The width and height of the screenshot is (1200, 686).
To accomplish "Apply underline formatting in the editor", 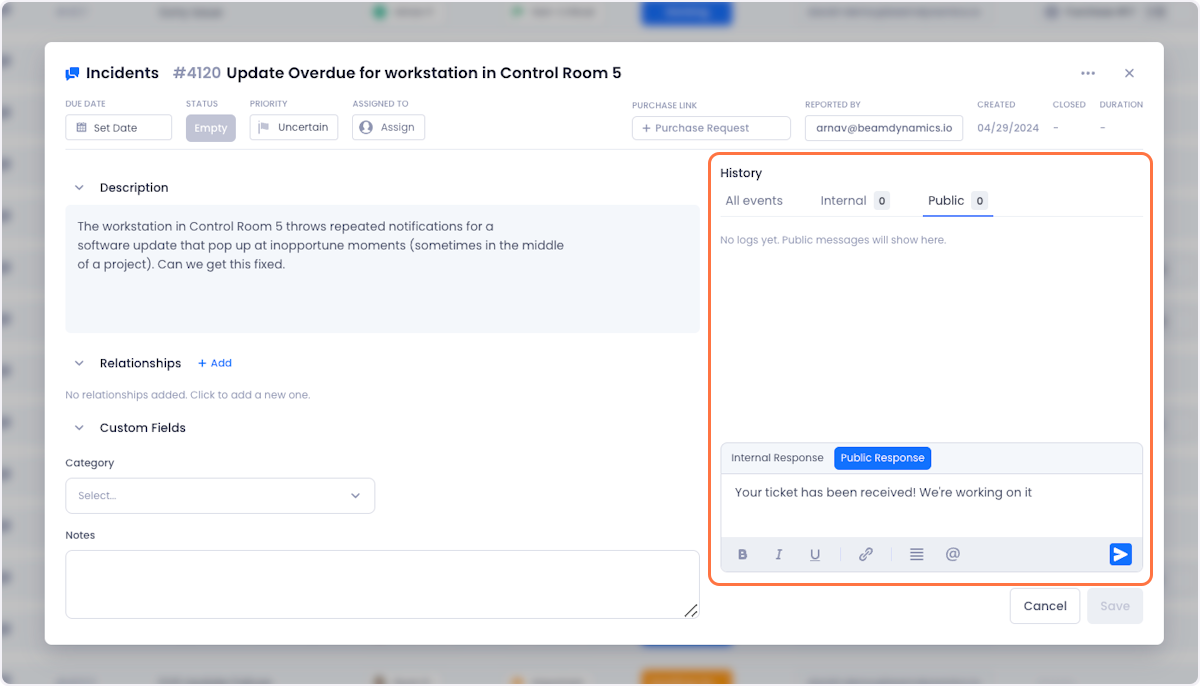I will [815, 554].
